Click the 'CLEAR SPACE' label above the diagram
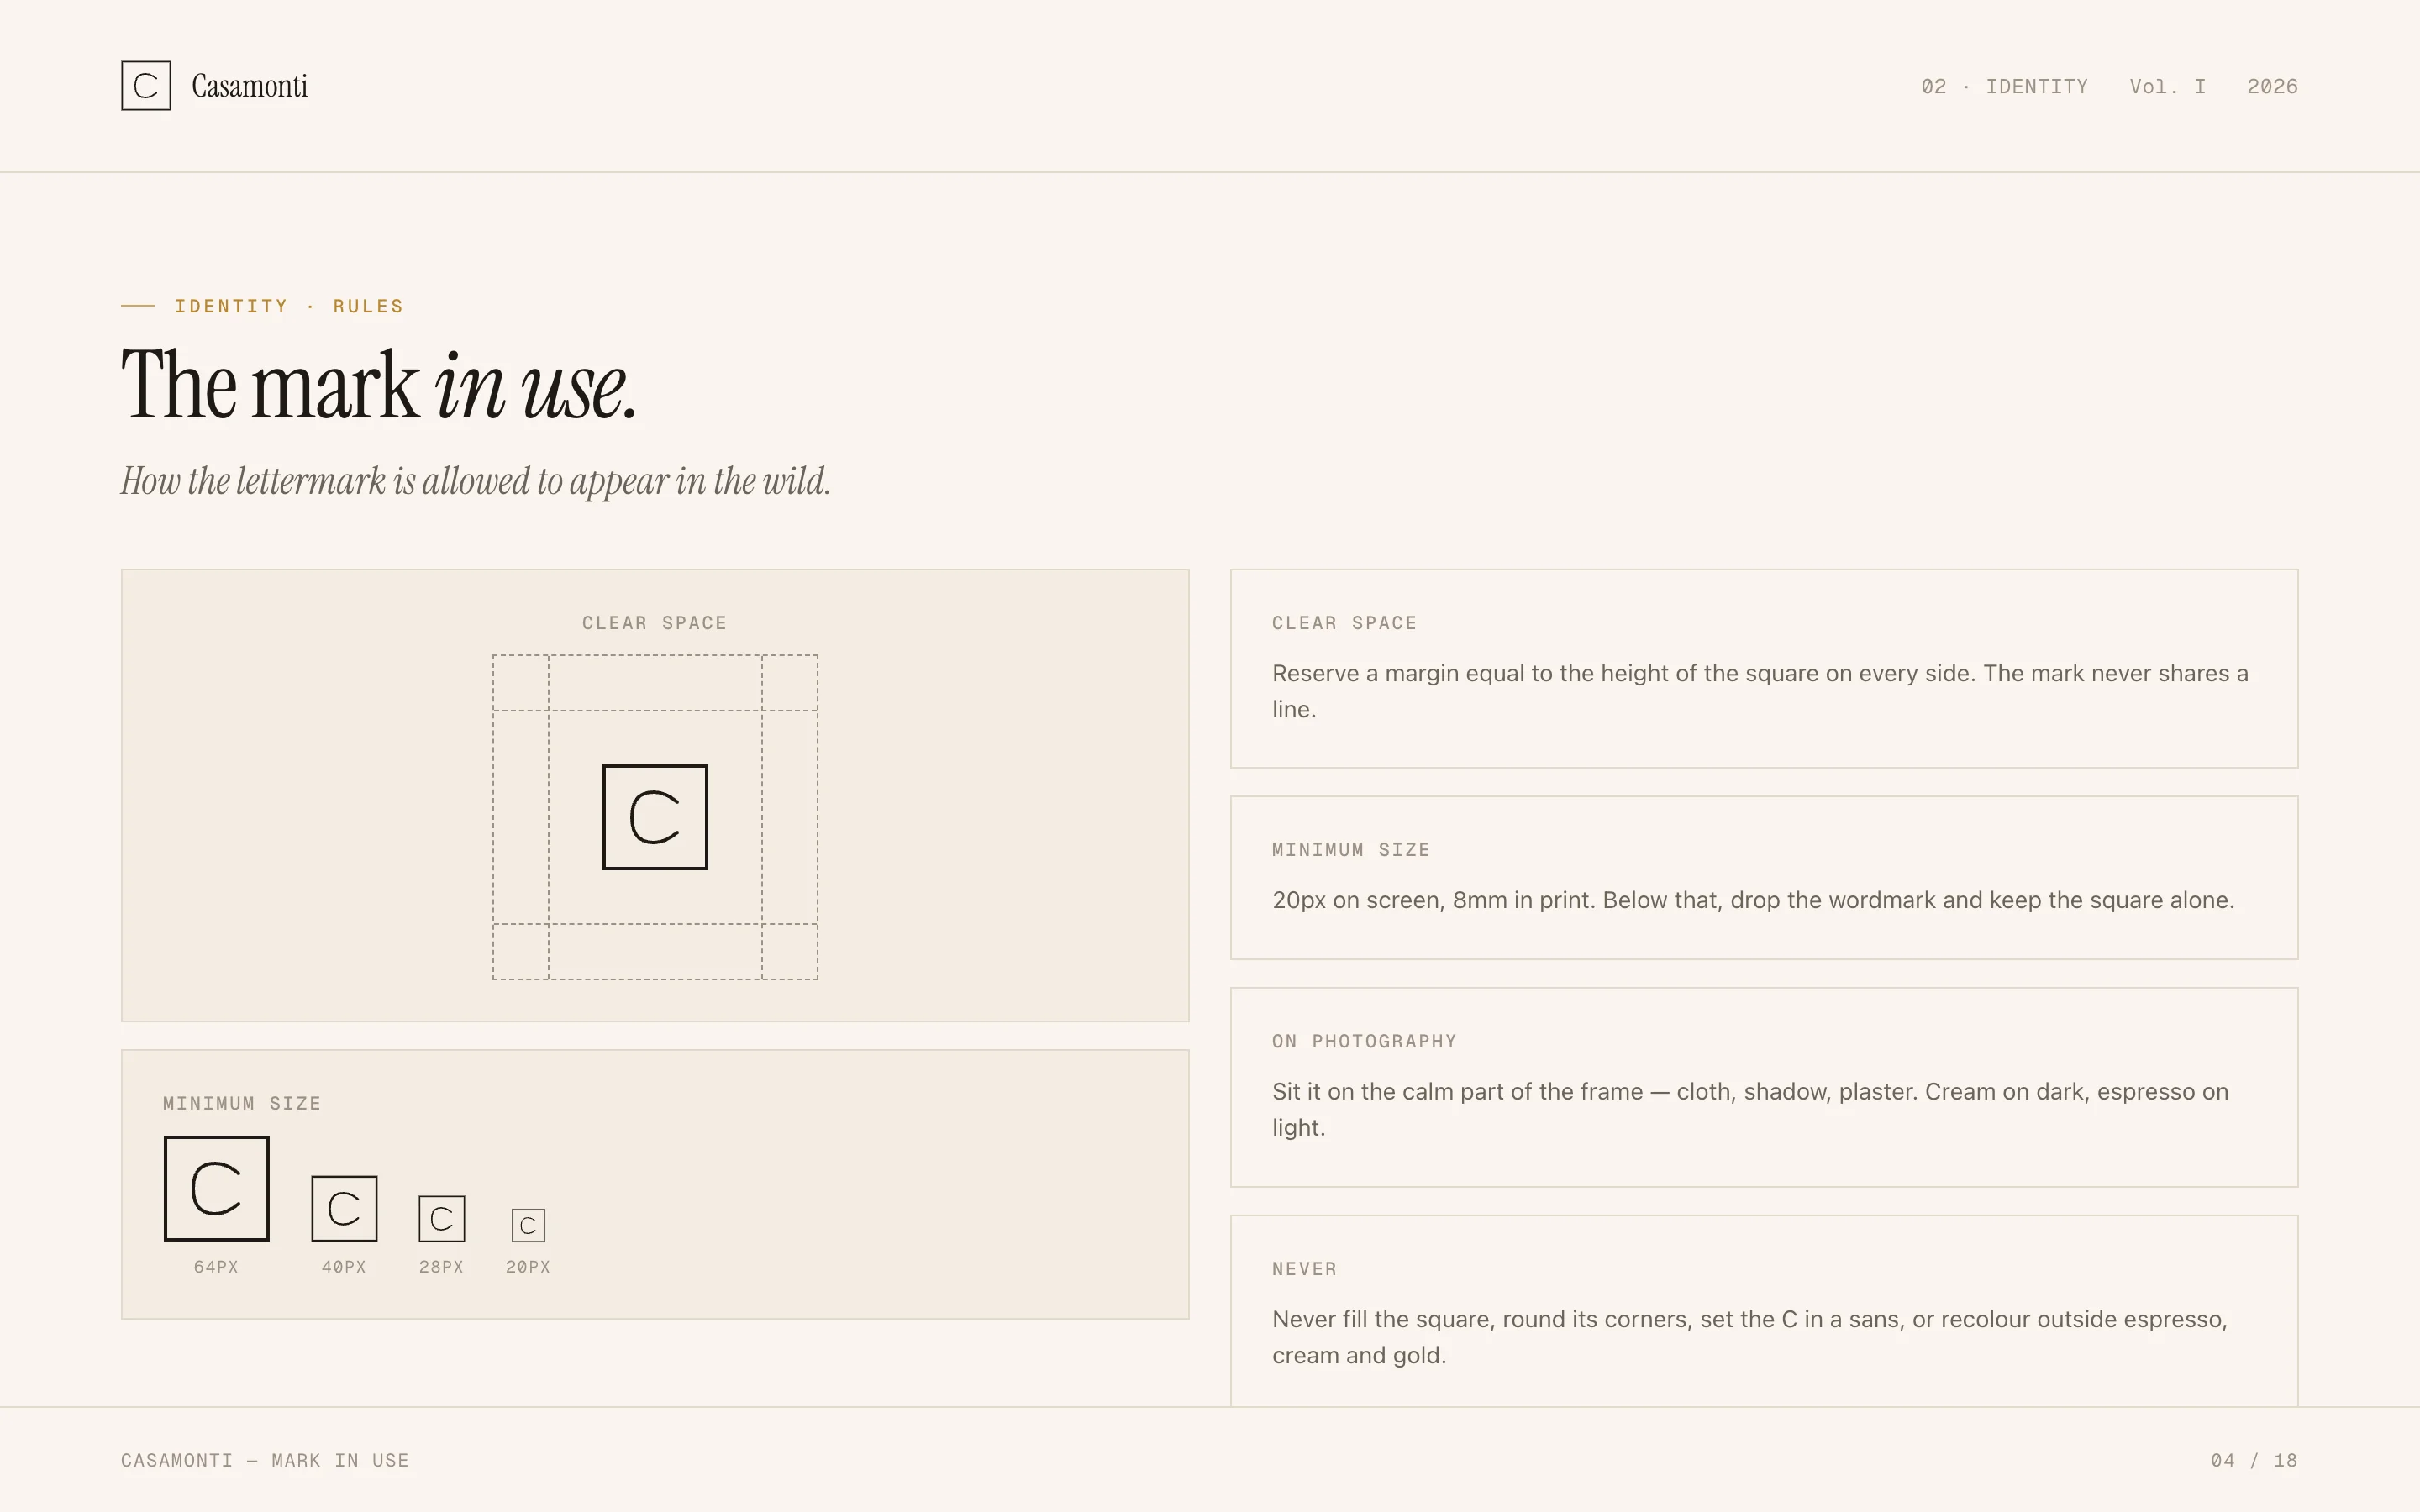Viewport: 2420px width, 1512px height. pyautogui.click(x=655, y=623)
